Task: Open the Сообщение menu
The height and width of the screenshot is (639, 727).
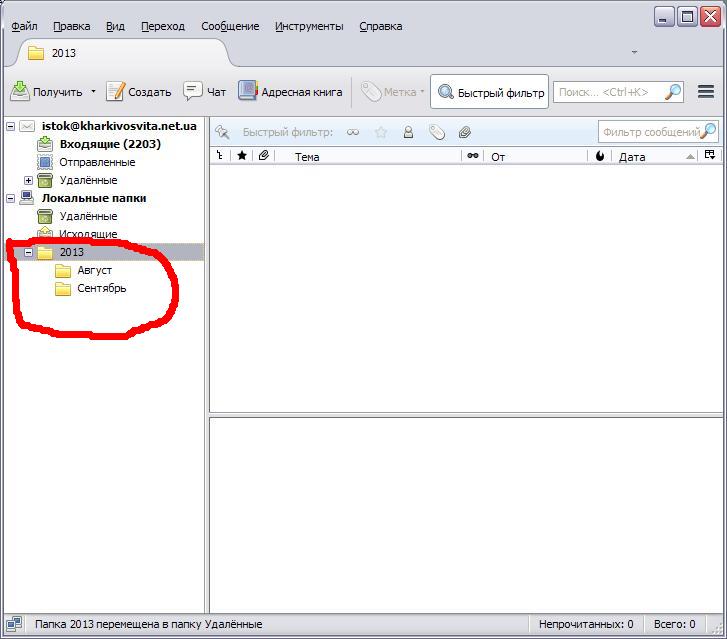Action: (x=230, y=26)
